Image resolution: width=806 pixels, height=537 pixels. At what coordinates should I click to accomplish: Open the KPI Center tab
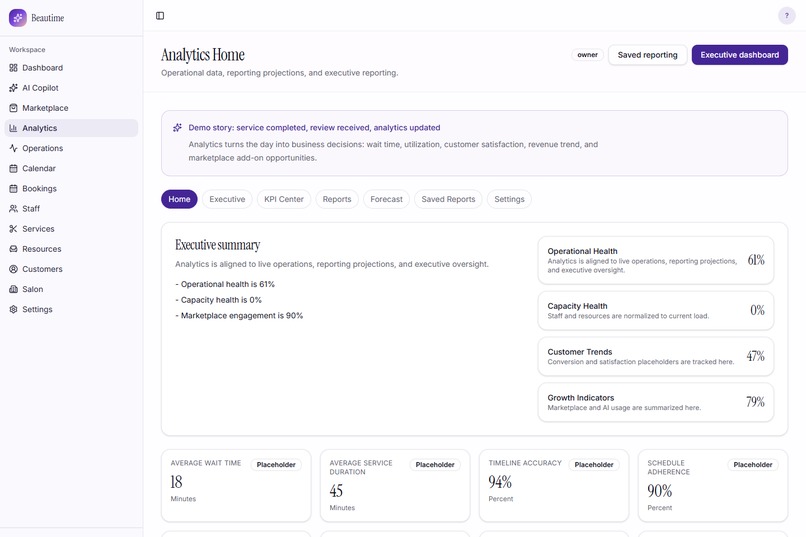284,199
